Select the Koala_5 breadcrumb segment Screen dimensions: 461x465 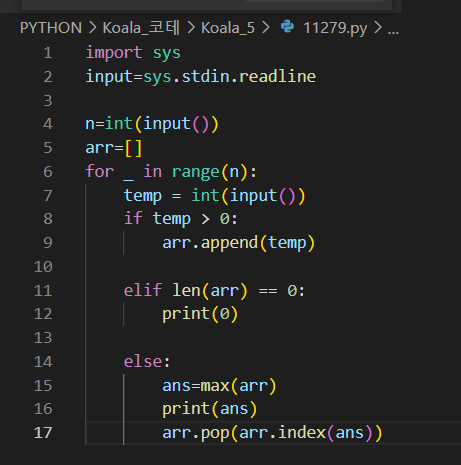[x=228, y=28]
